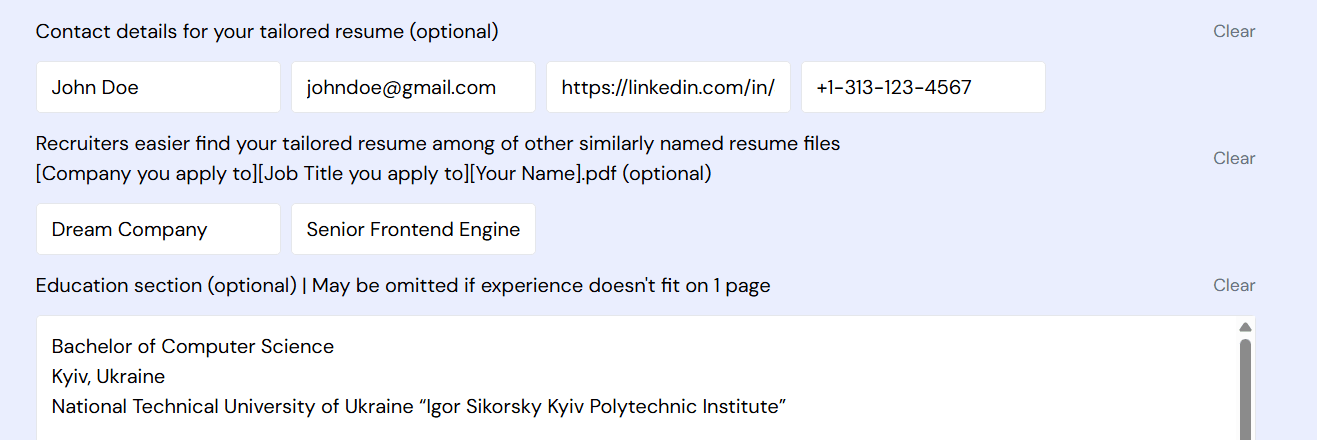Click the file name pattern text ending in .pdf

point(373,173)
